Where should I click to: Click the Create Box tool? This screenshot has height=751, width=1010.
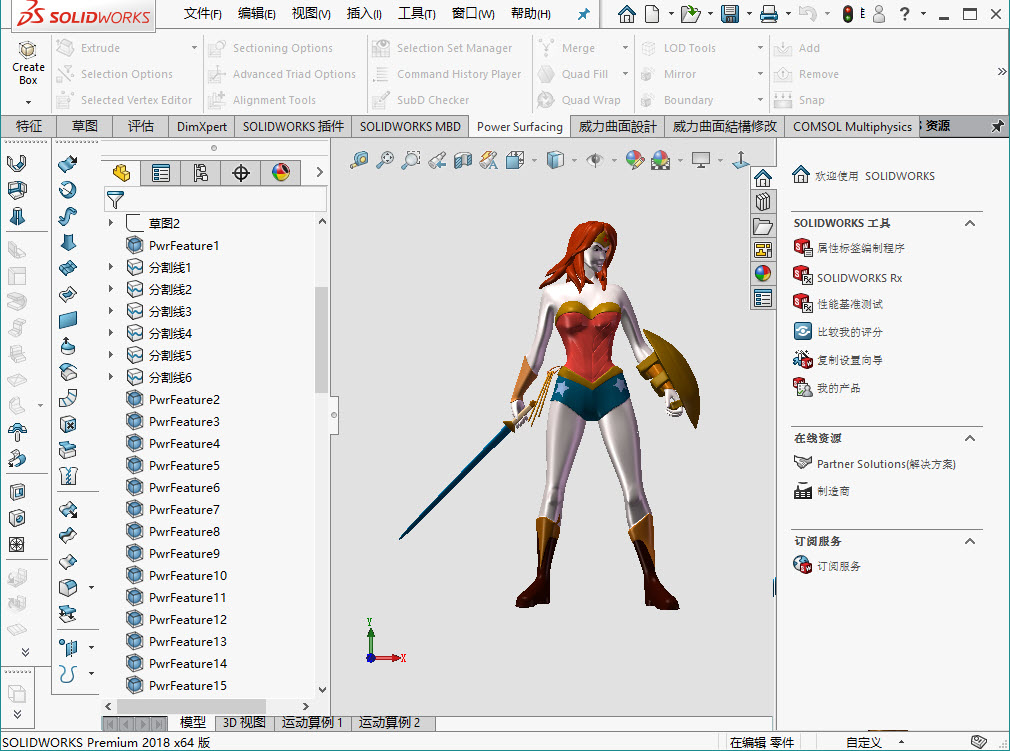[x=28, y=63]
